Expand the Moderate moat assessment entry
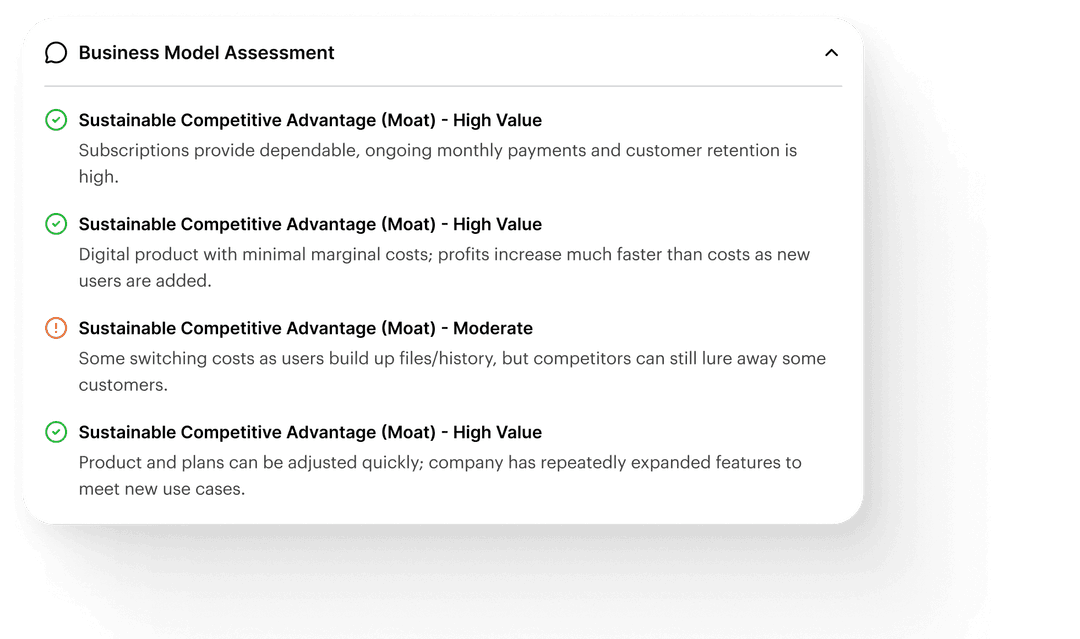The height and width of the screenshot is (639, 1080). (306, 328)
